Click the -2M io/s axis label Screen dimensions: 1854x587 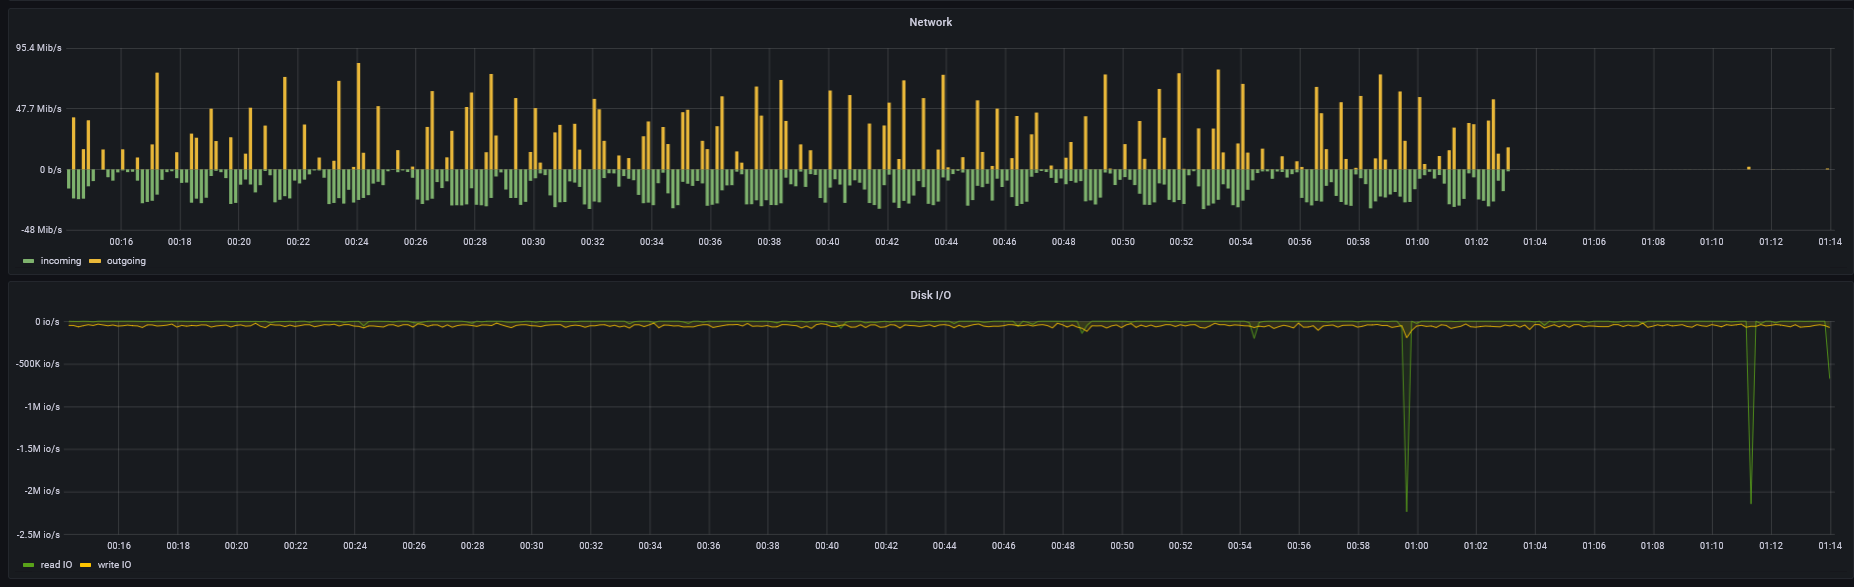pyautogui.click(x=42, y=491)
